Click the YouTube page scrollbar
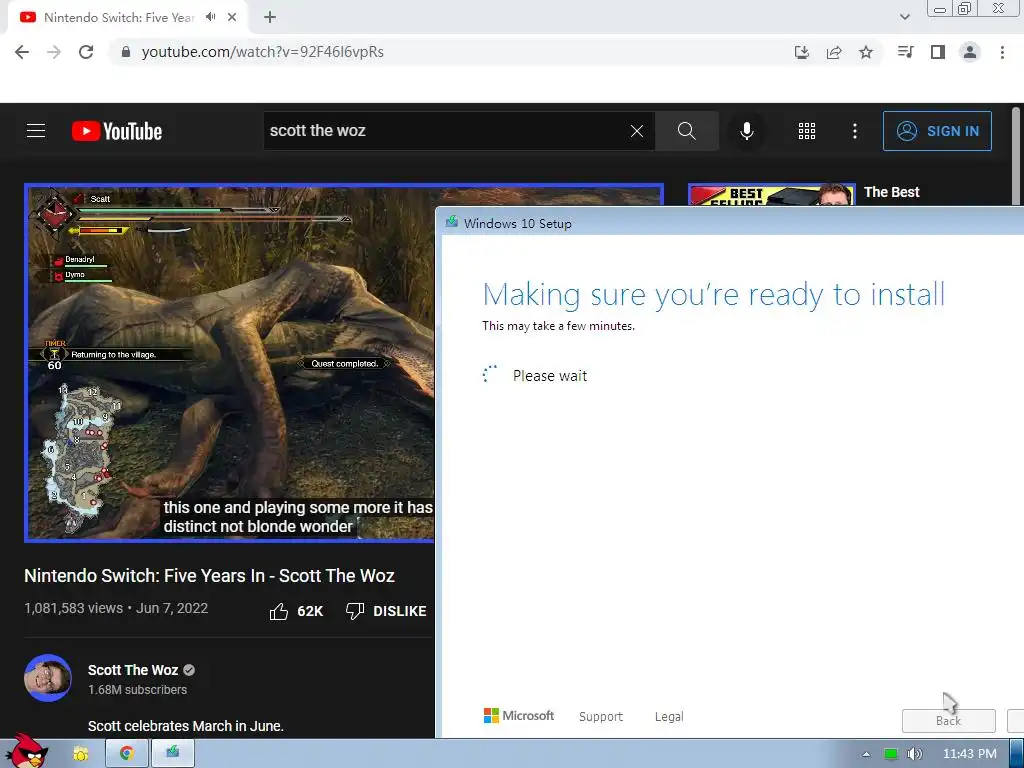This screenshot has height=768, width=1024. (x=1016, y=157)
